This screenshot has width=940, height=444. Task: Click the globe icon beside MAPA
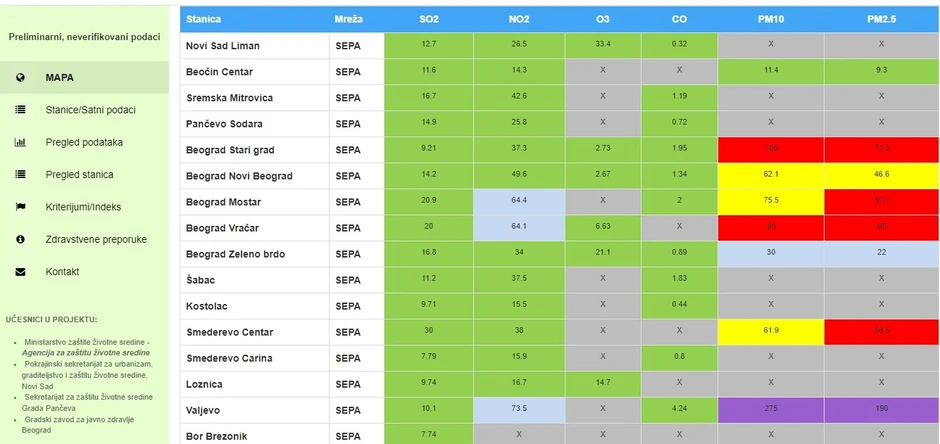coord(20,78)
